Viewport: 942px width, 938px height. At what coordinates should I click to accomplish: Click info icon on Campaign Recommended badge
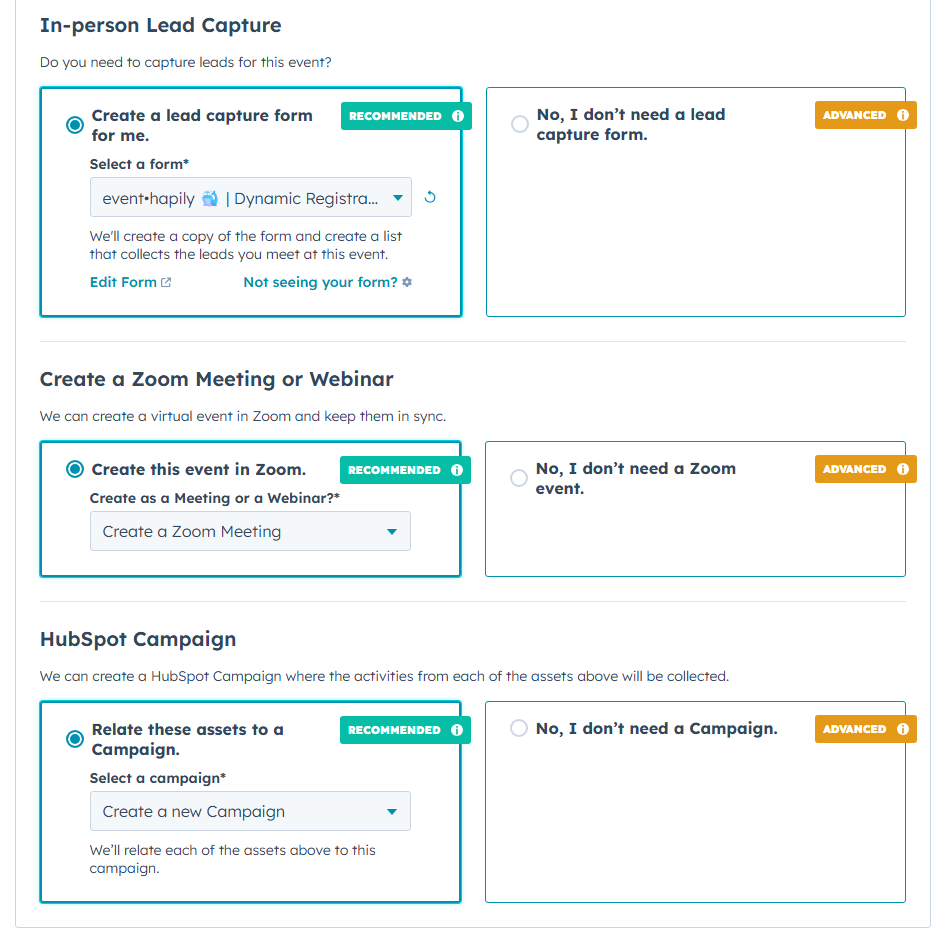click(x=457, y=730)
